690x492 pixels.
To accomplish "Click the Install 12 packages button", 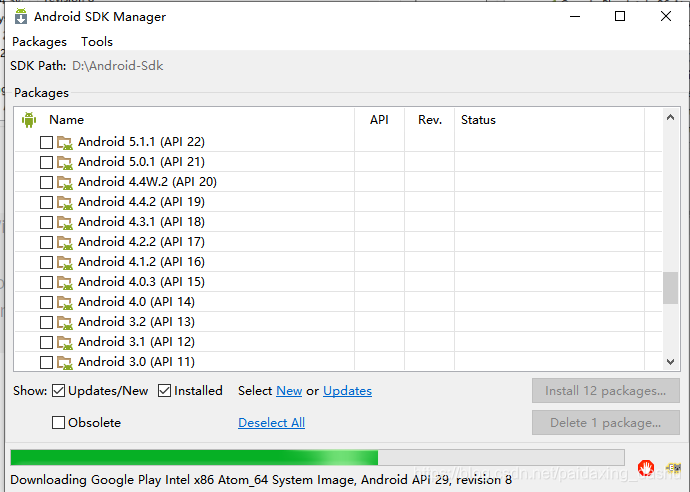I will pyautogui.click(x=606, y=391).
